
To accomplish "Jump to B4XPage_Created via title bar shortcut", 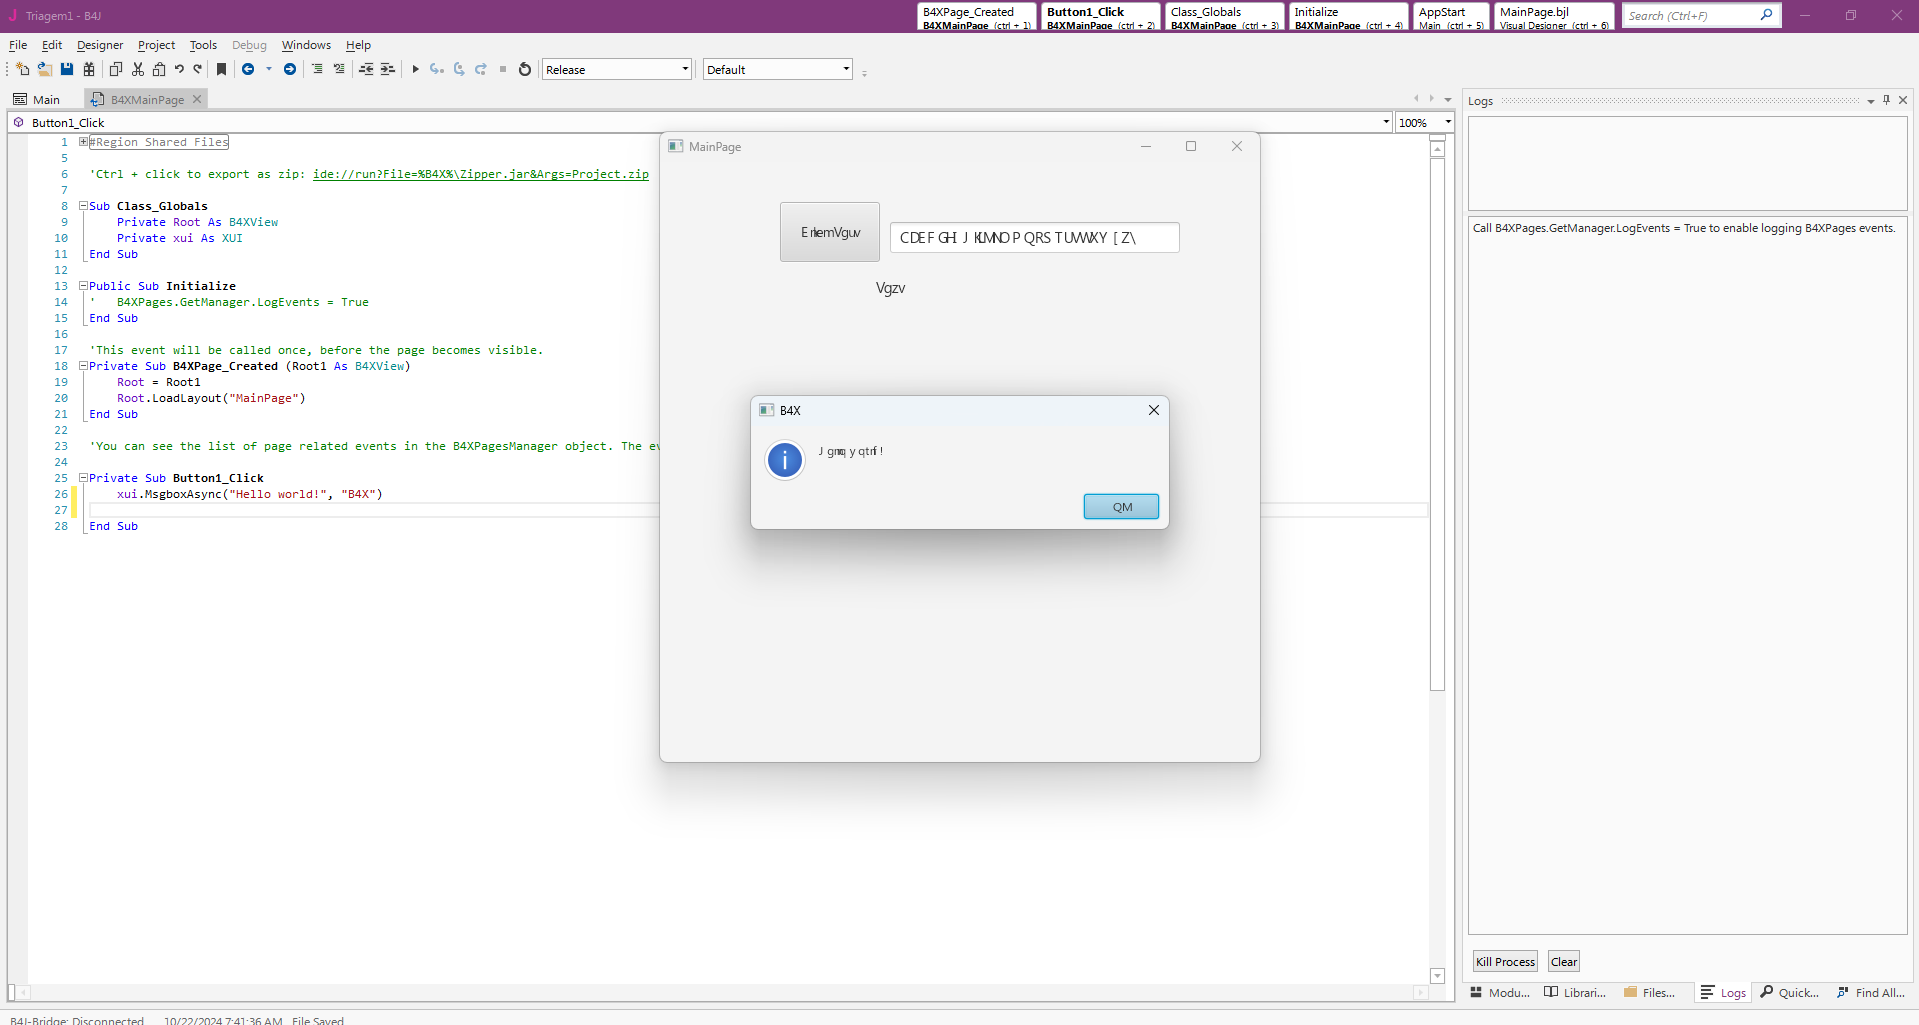I will pos(976,16).
